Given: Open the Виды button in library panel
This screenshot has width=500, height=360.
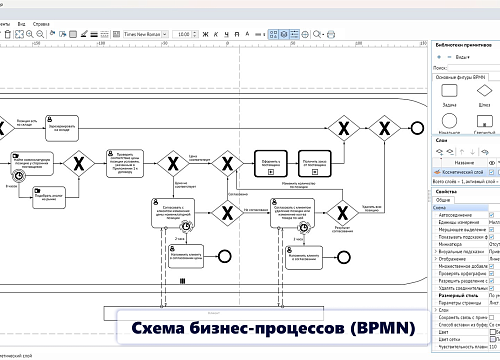Looking at the screenshot, I should click(x=462, y=57).
